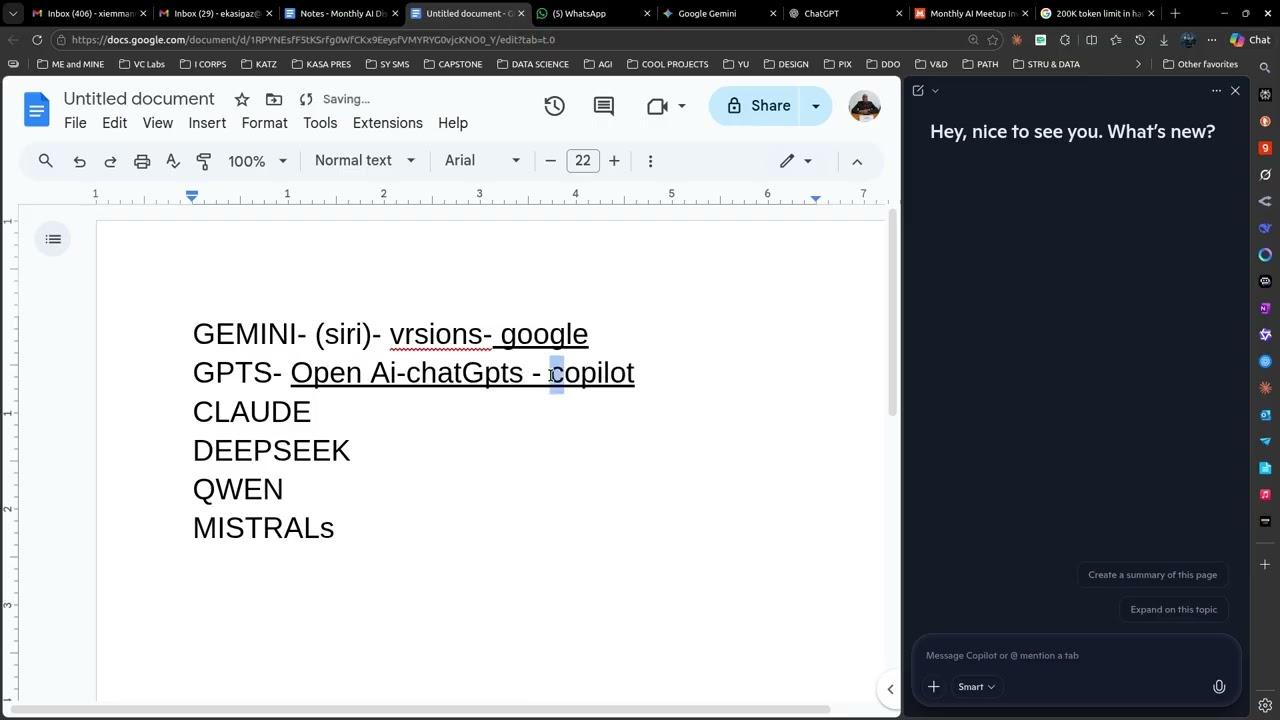Viewport: 1280px width, 720px height.
Task: Expand the Meet camera dropdown arrow
Action: [682, 106]
